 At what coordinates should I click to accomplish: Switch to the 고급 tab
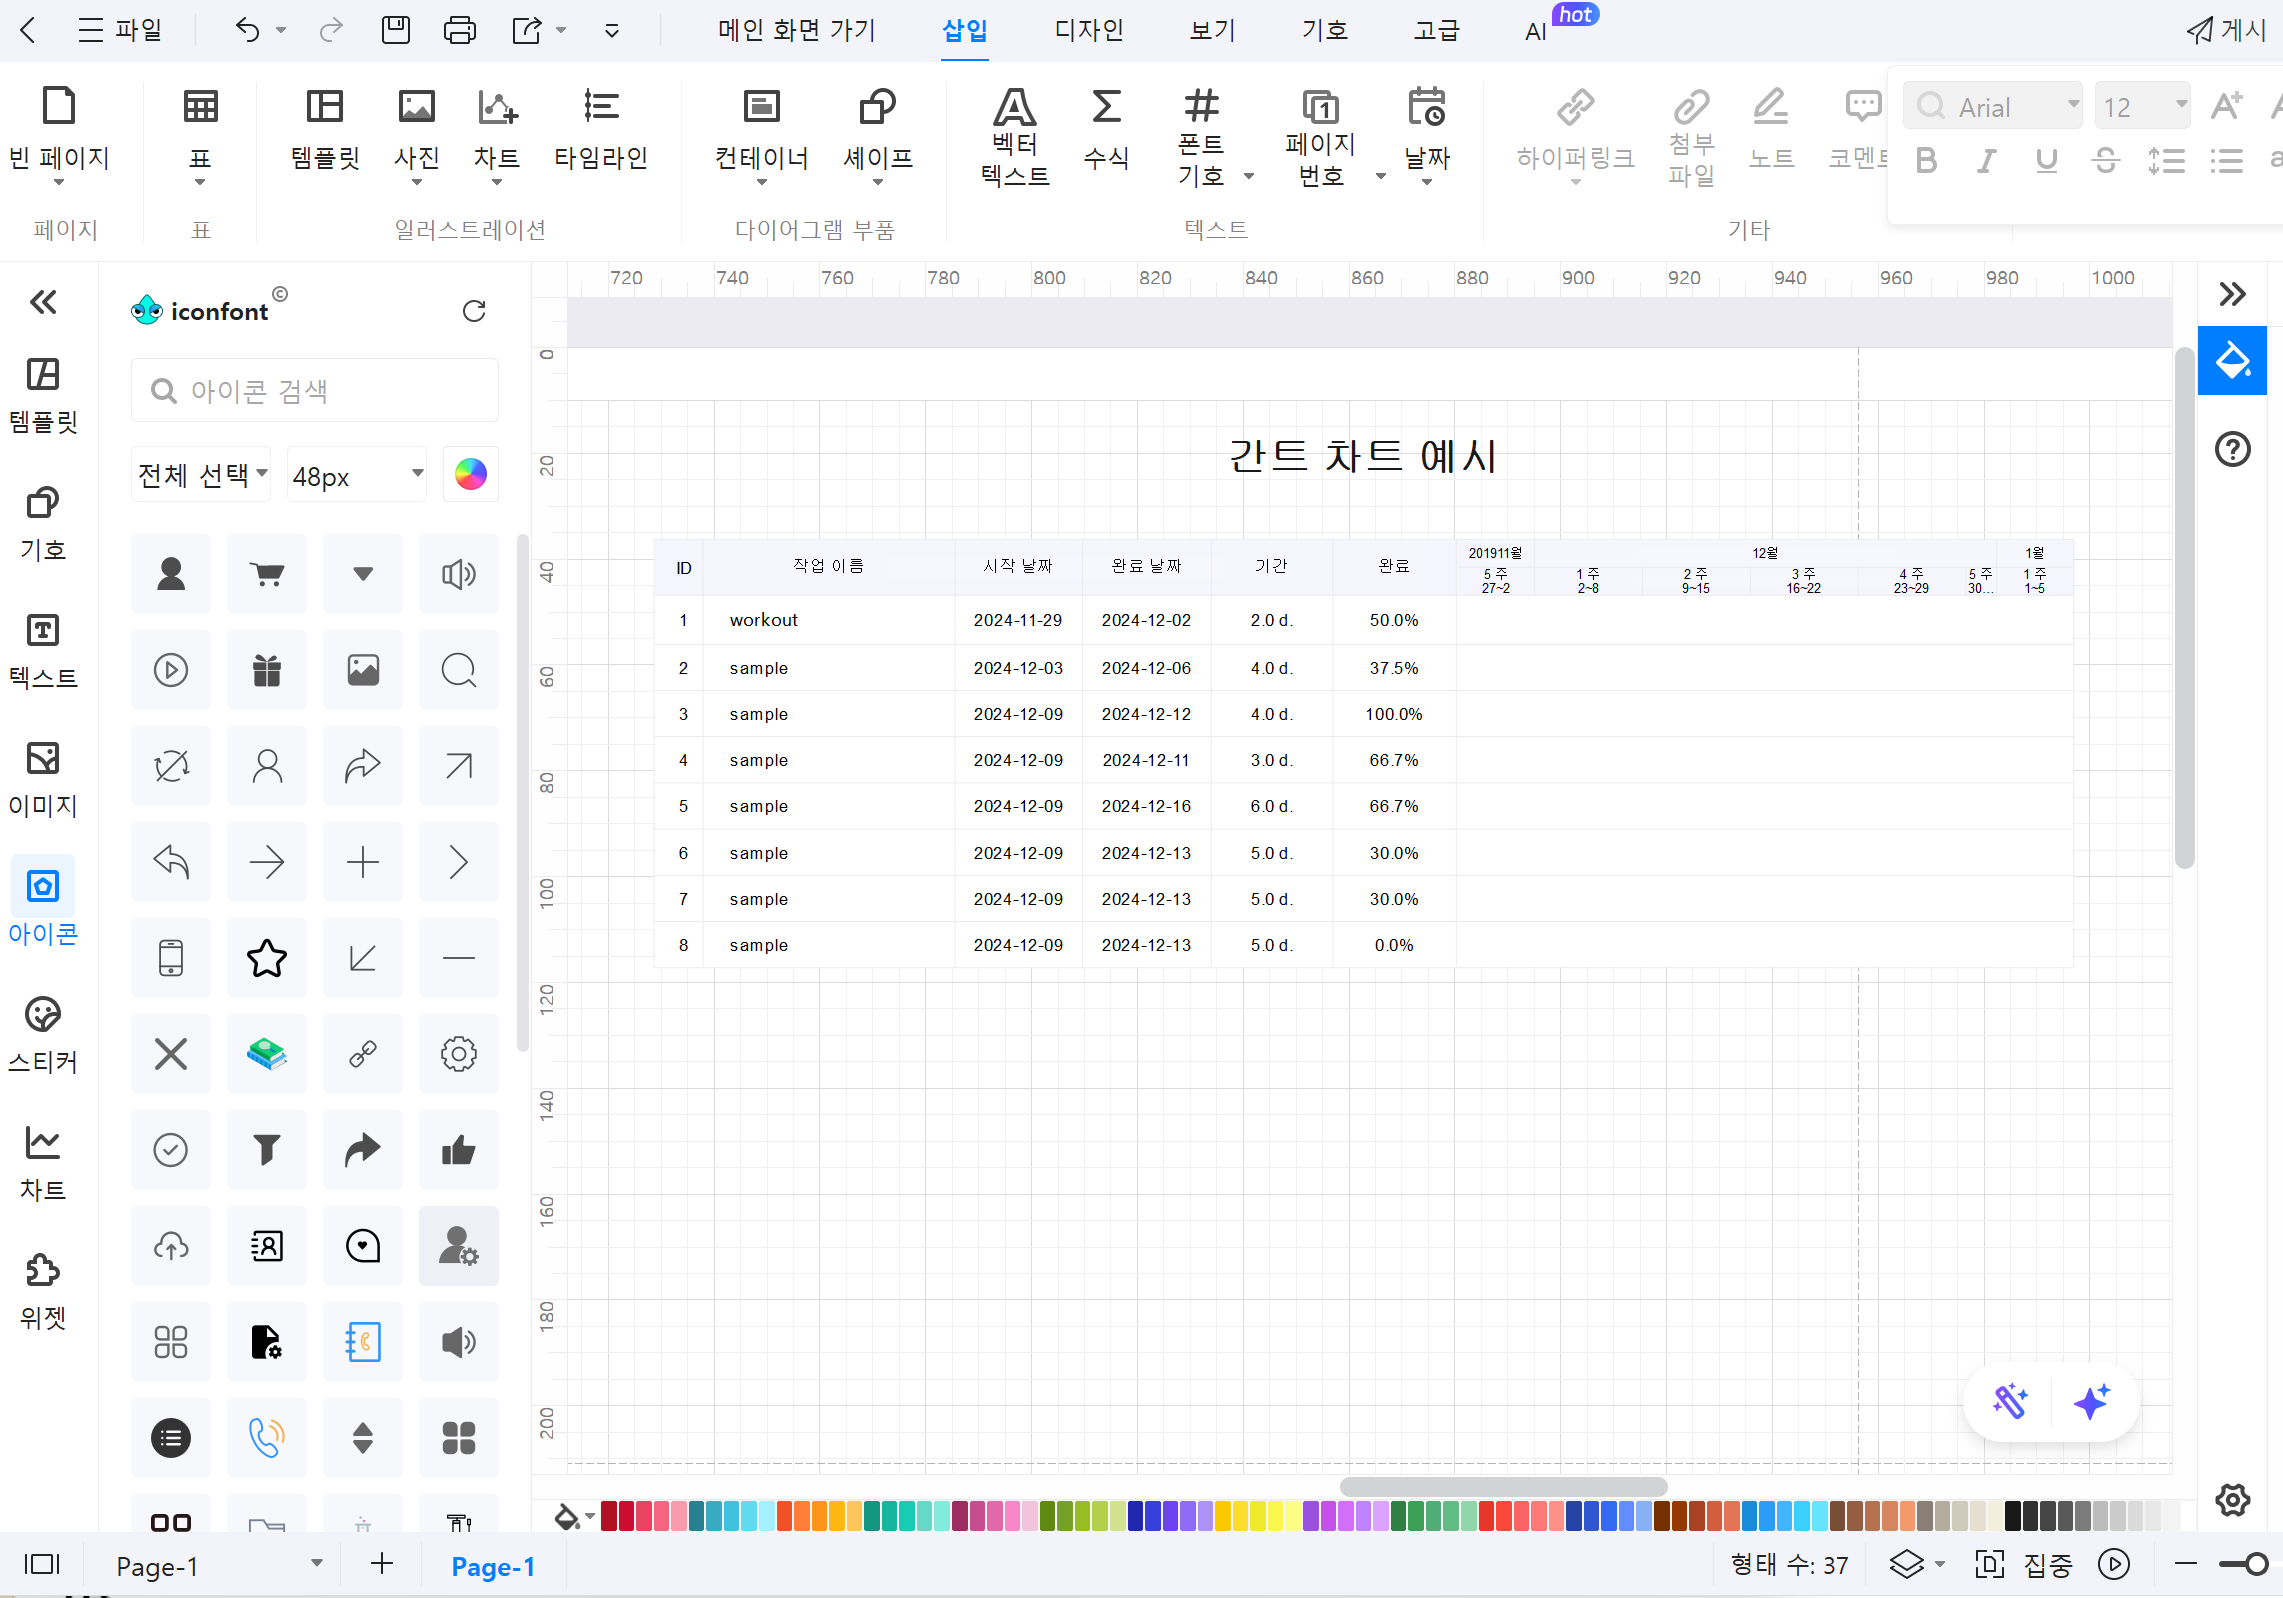pos(1436,30)
